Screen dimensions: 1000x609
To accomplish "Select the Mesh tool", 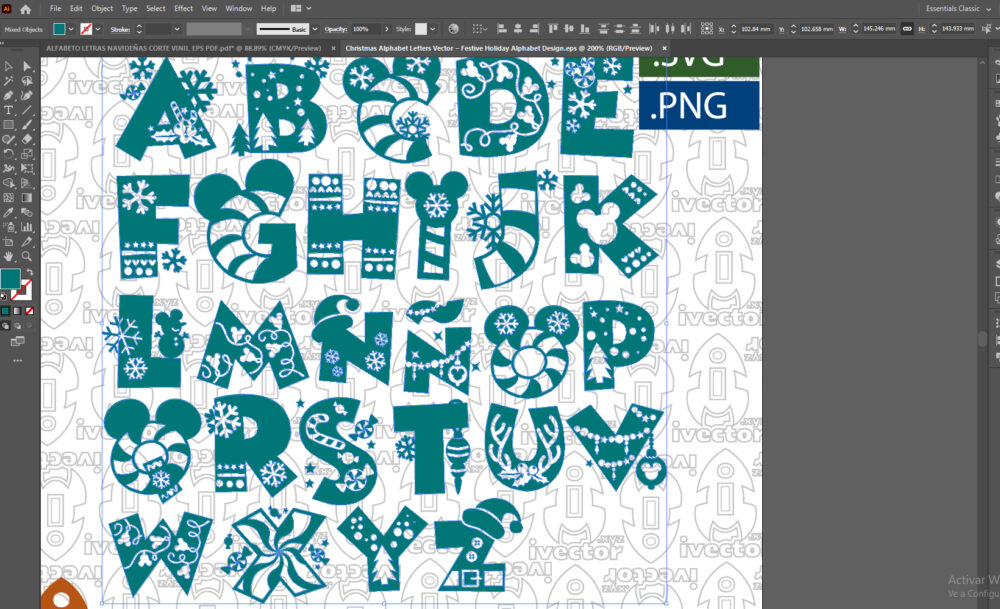I will point(8,198).
